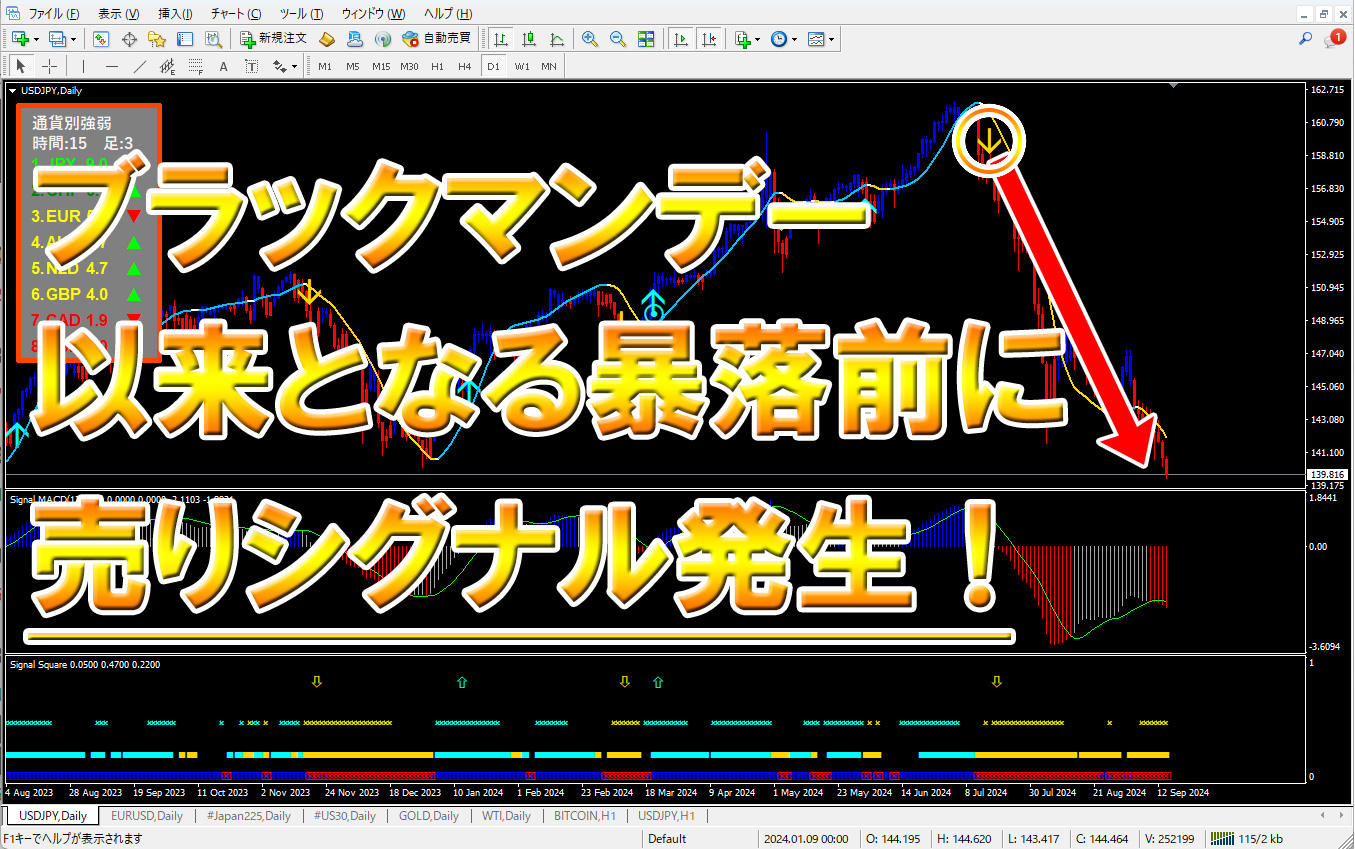1355x849 pixels.
Task: Open the Periods clock icon
Action: [779, 39]
